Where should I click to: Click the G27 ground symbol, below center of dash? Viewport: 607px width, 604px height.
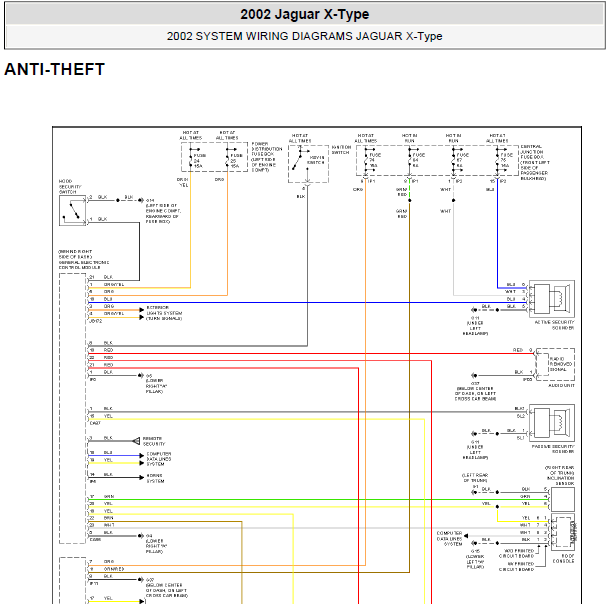pyautogui.click(x=141, y=580)
